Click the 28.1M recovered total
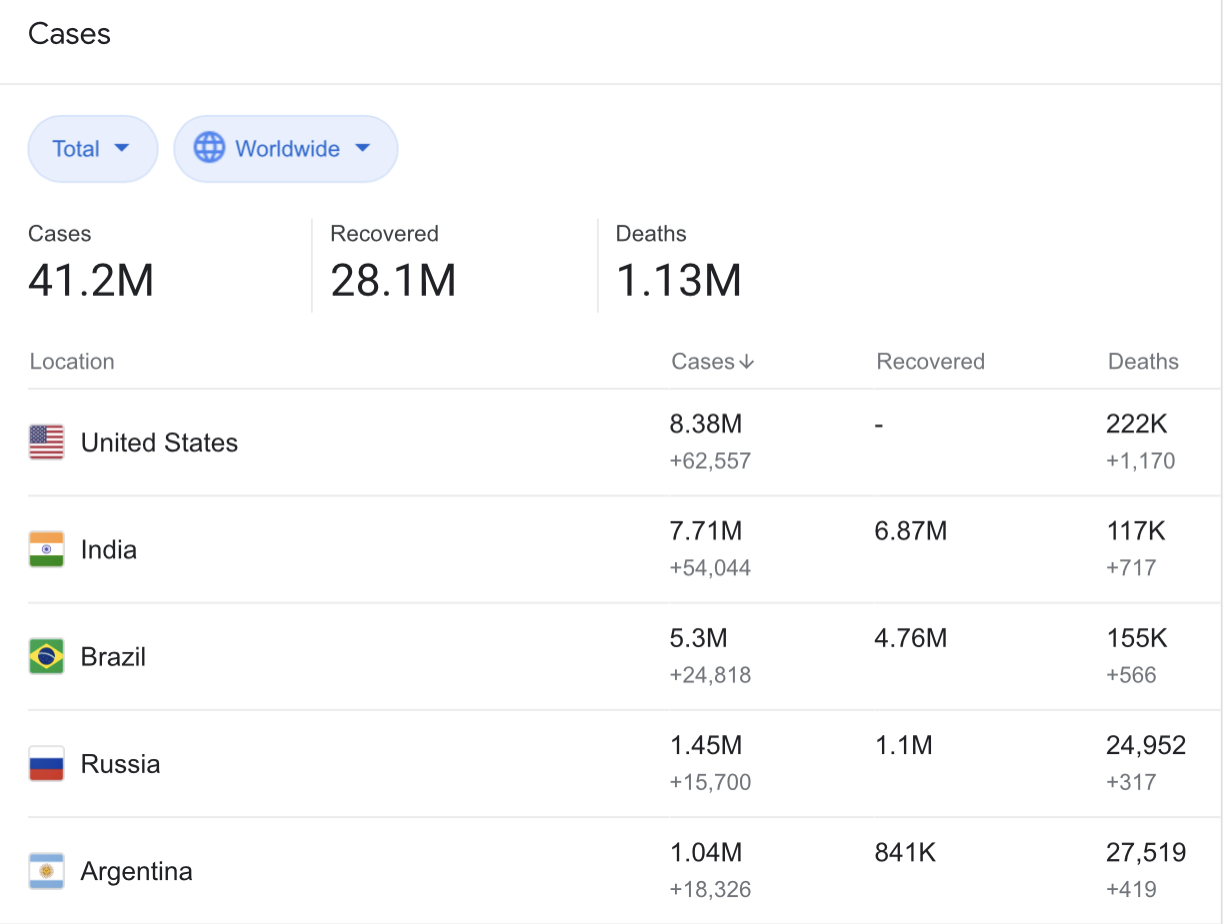 coord(393,281)
